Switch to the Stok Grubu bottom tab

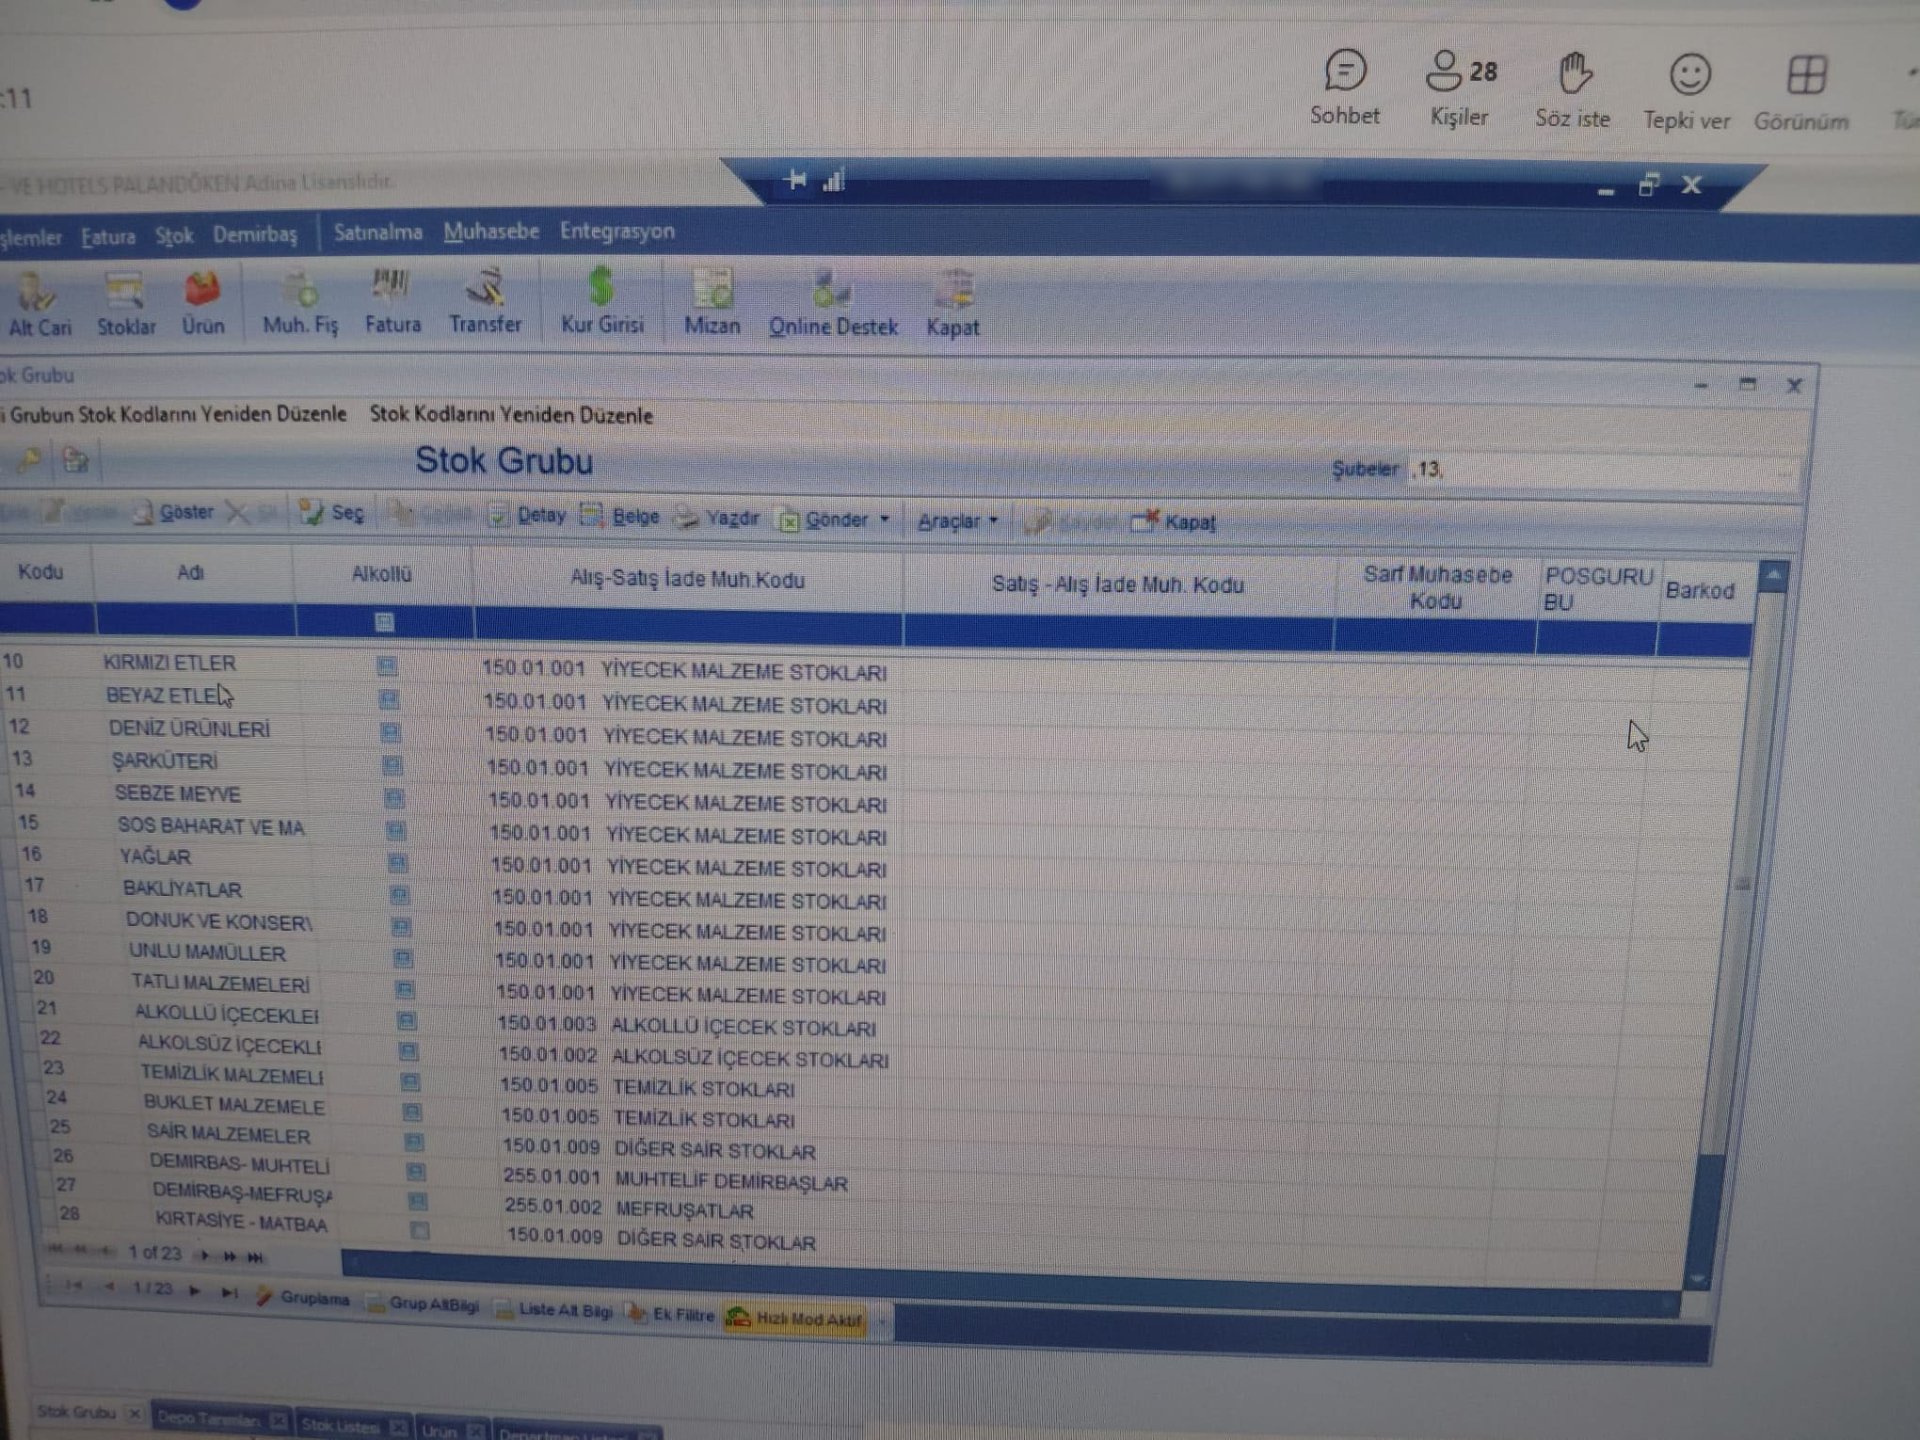(77, 1412)
